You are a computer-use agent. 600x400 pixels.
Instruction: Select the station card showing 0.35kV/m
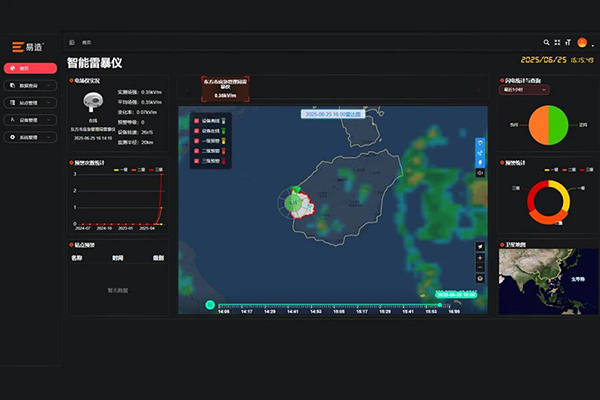tap(225, 89)
